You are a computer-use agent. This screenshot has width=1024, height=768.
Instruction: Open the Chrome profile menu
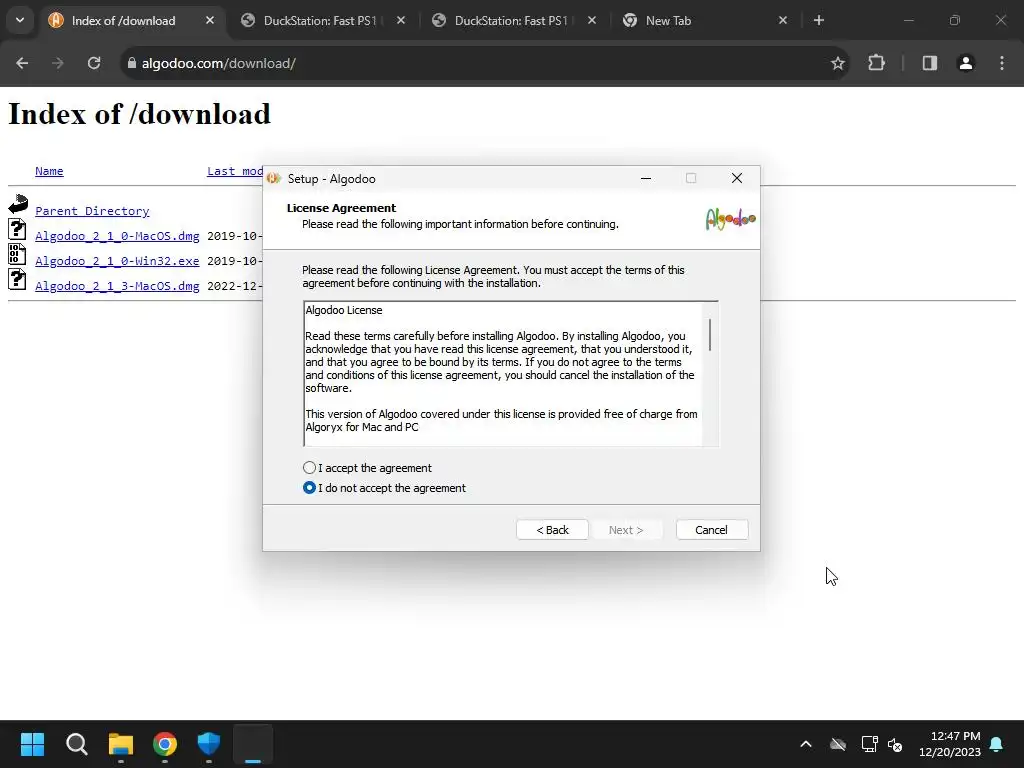(x=966, y=63)
